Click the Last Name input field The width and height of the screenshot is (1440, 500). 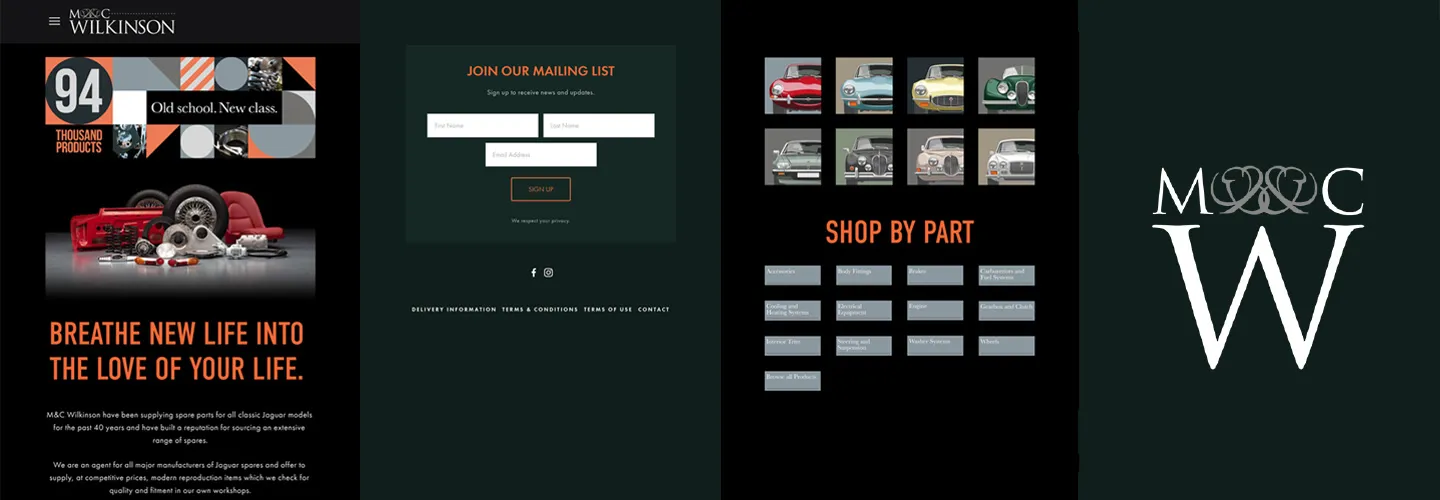coord(599,125)
